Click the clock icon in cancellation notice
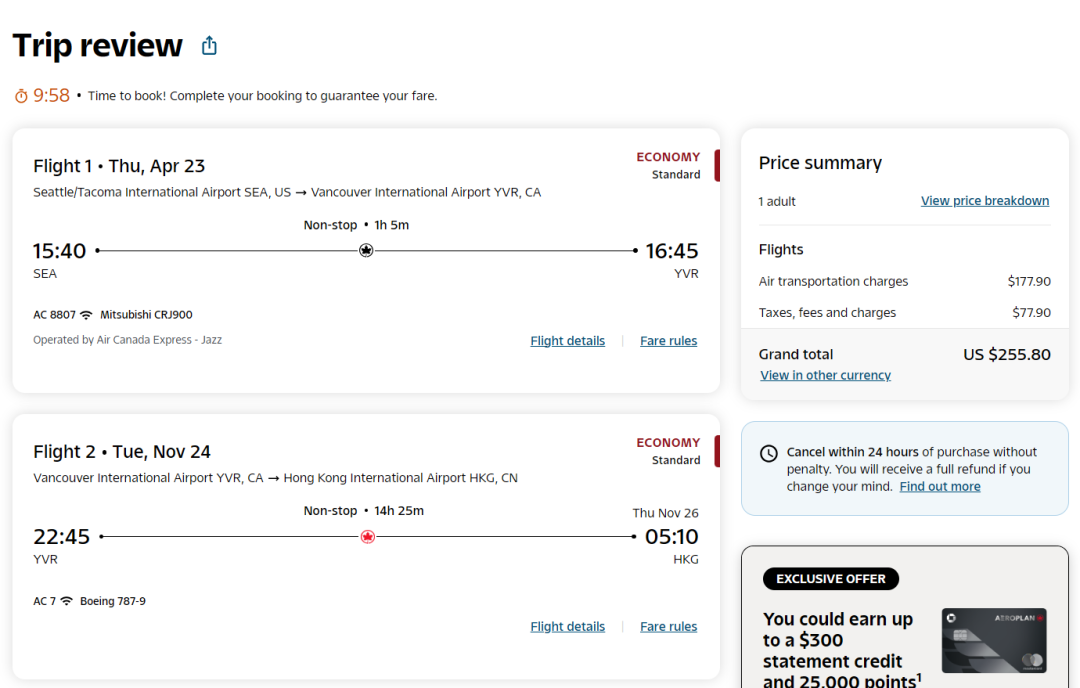Viewport: 1080px width, 688px height. (x=768, y=453)
